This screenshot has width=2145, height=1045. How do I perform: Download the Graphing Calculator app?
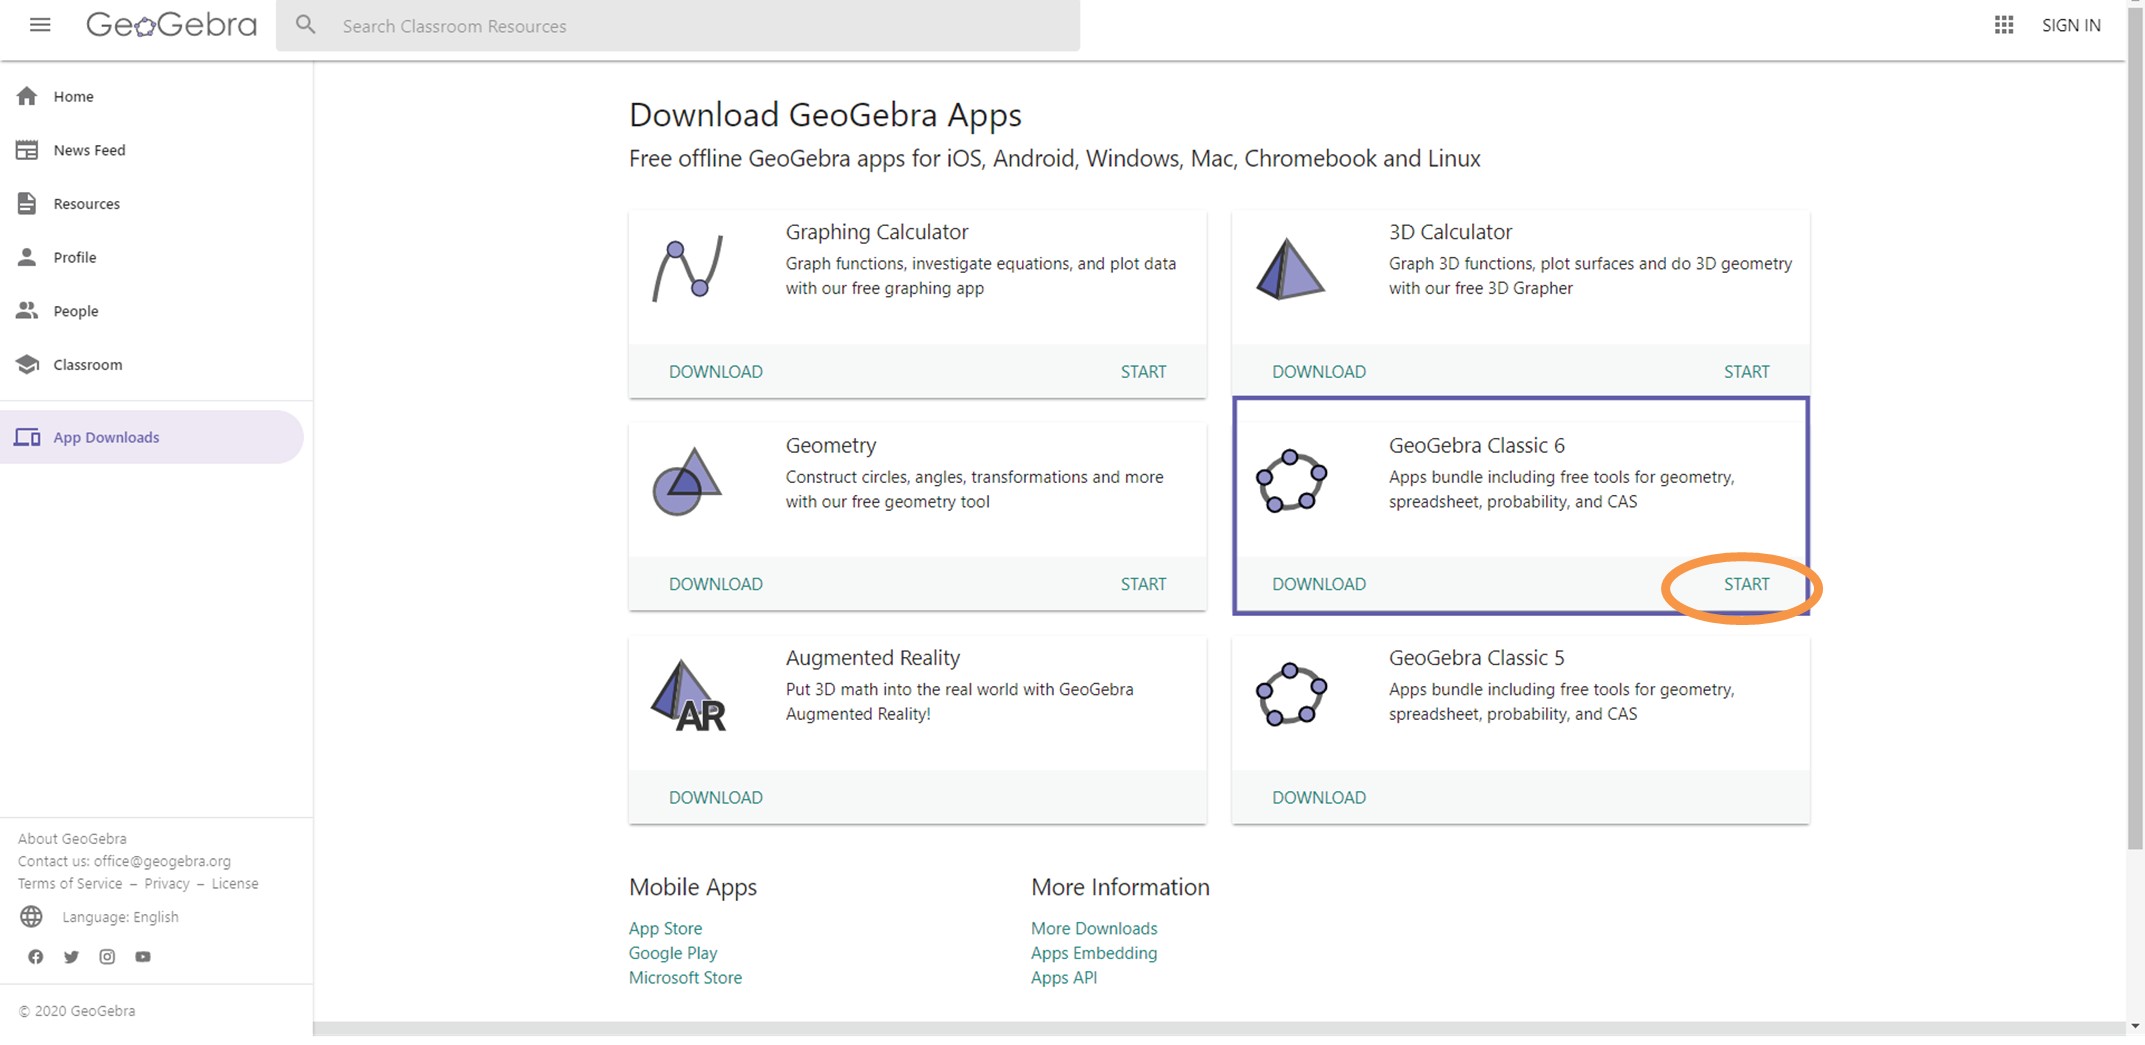(716, 371)
